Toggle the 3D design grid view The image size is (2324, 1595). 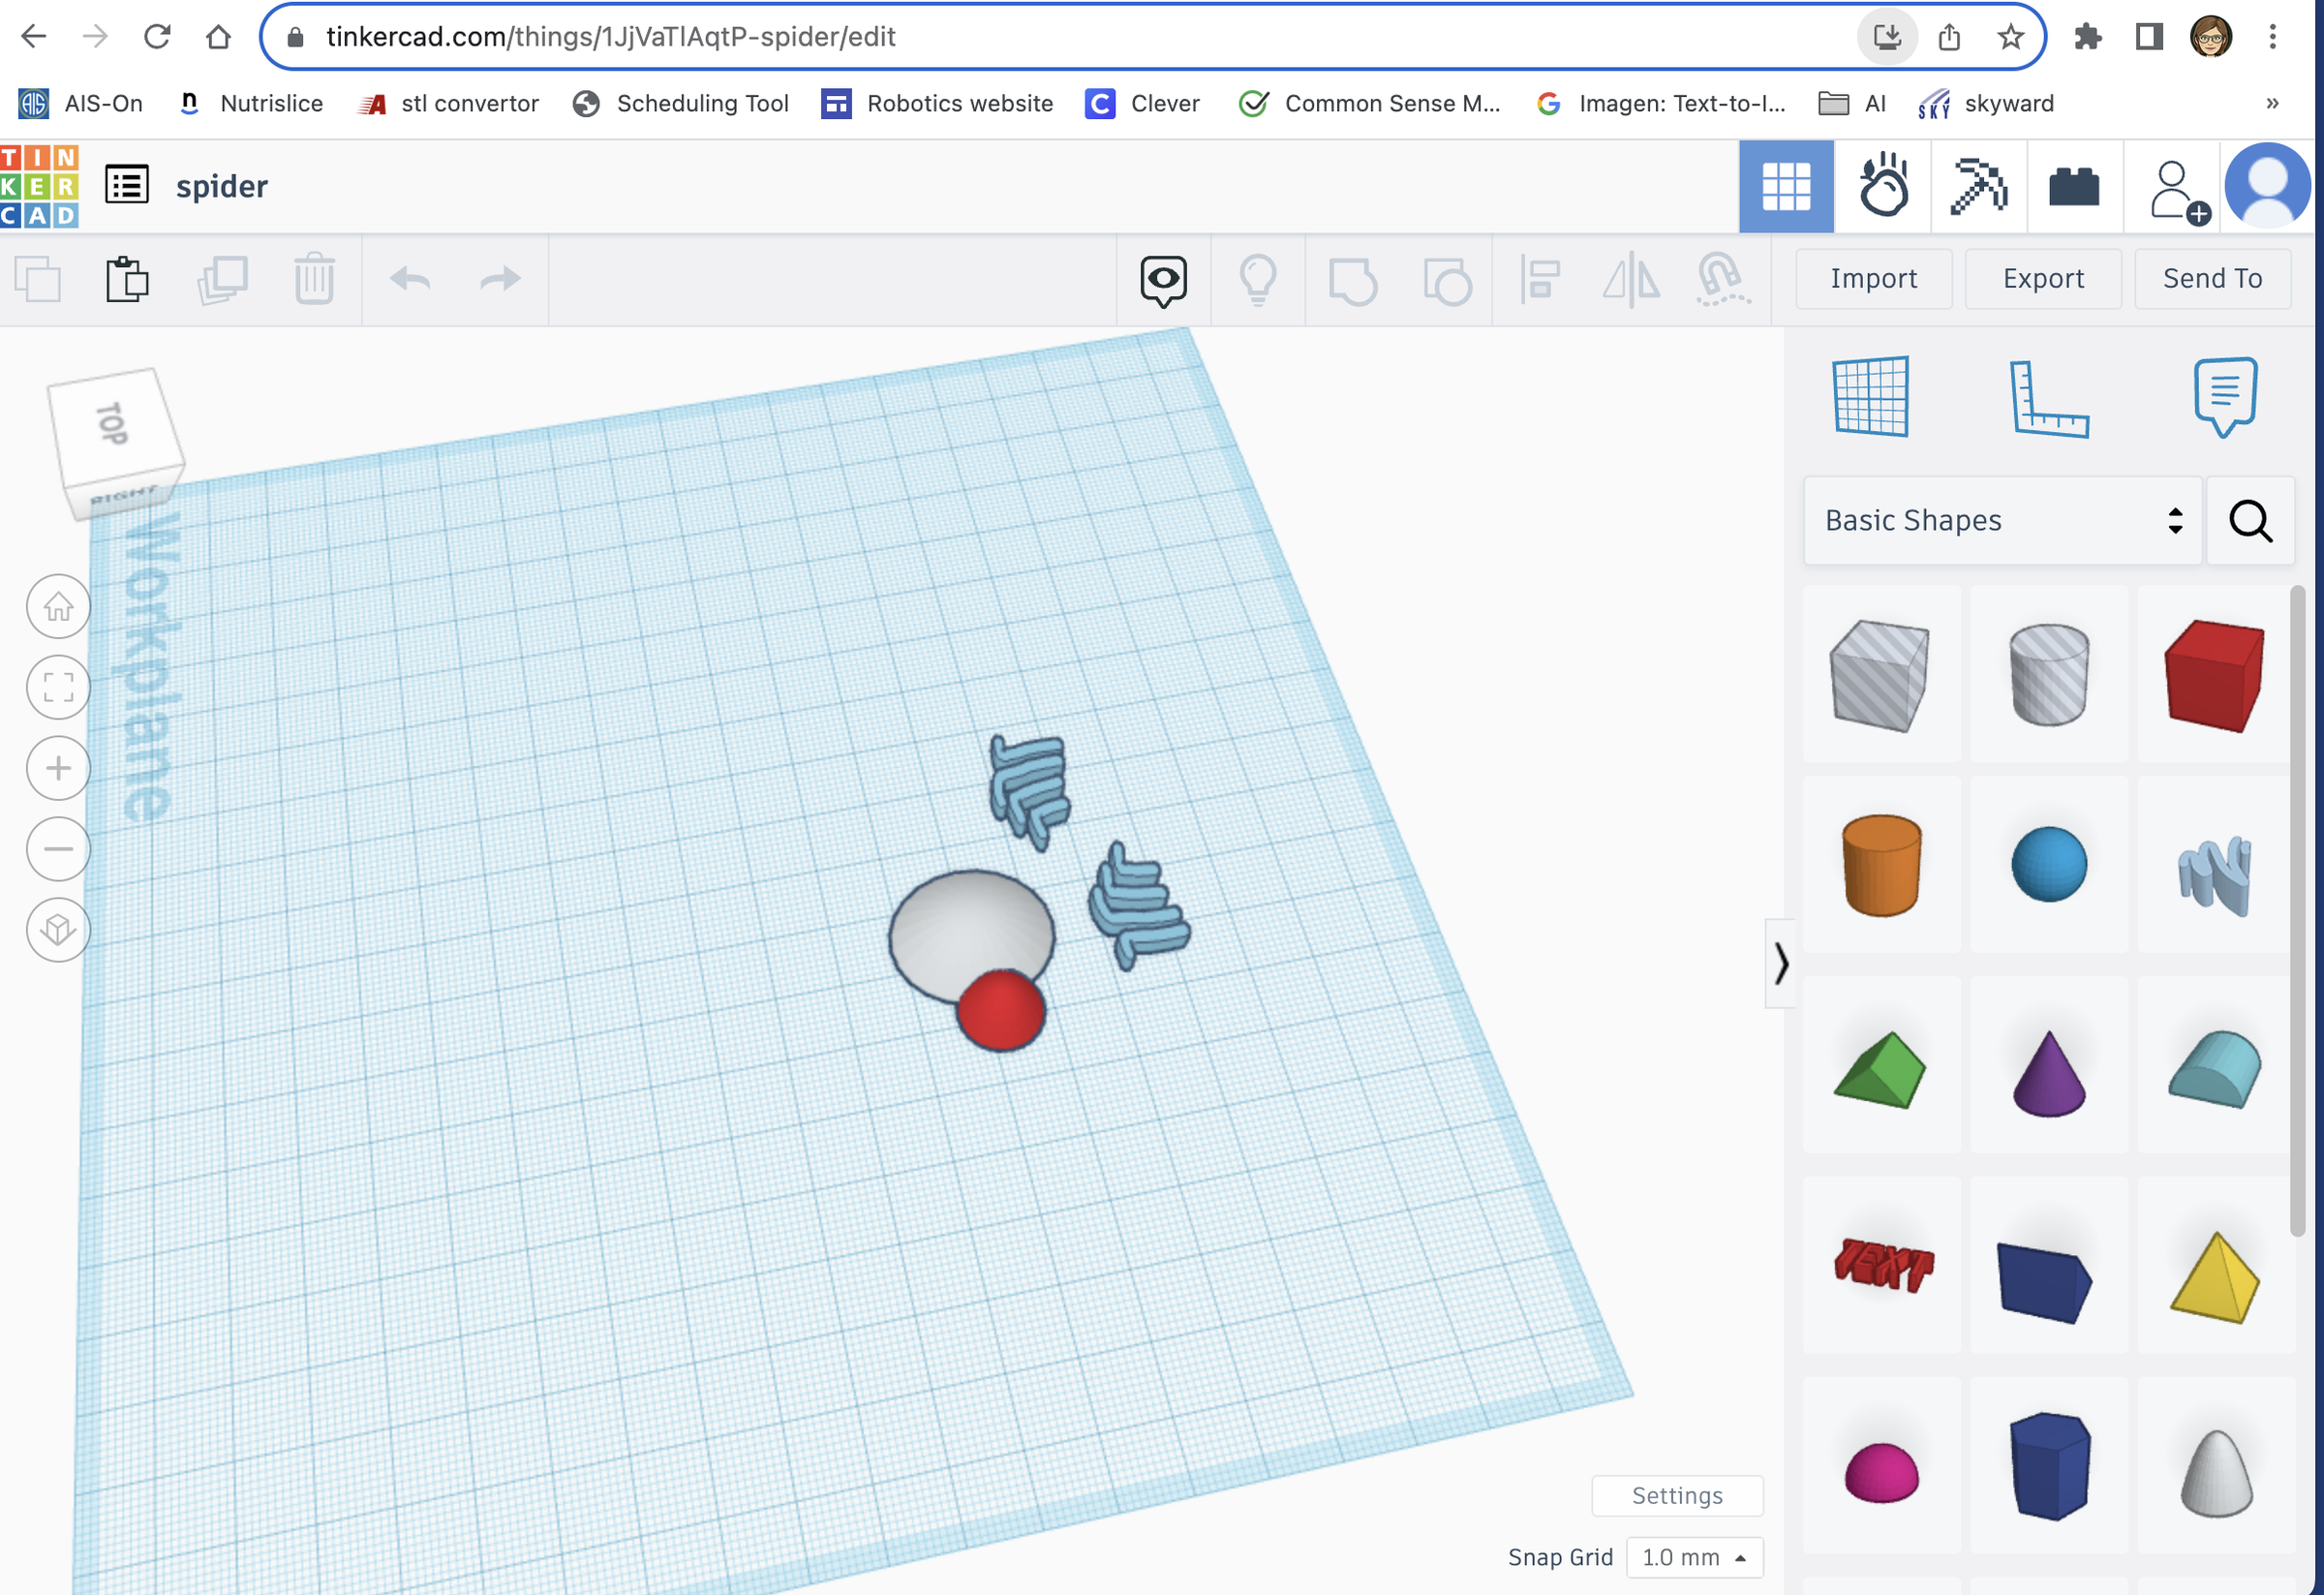[1785, 186]
